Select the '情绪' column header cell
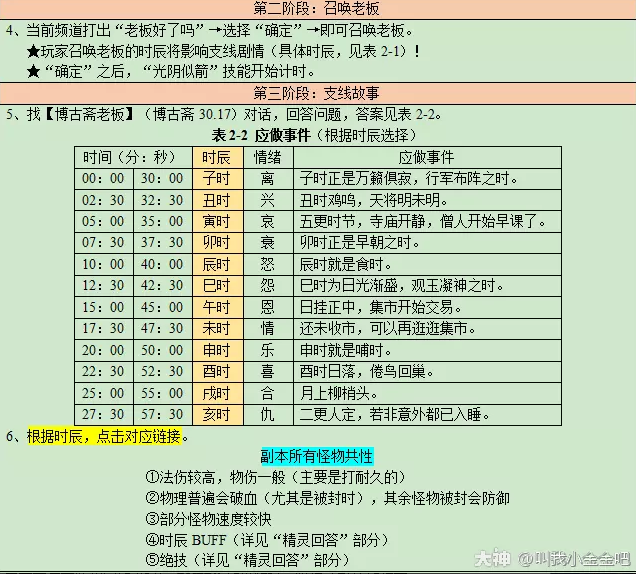The width and height of the screenshot is (636, 574). [x=268, y=157]
